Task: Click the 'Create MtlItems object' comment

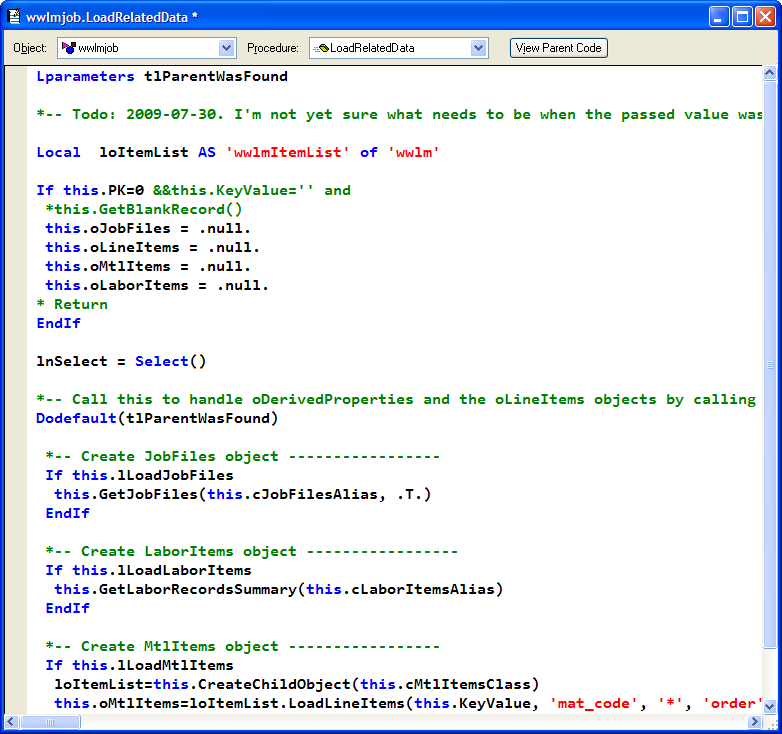Action: [x=243, y=646]
